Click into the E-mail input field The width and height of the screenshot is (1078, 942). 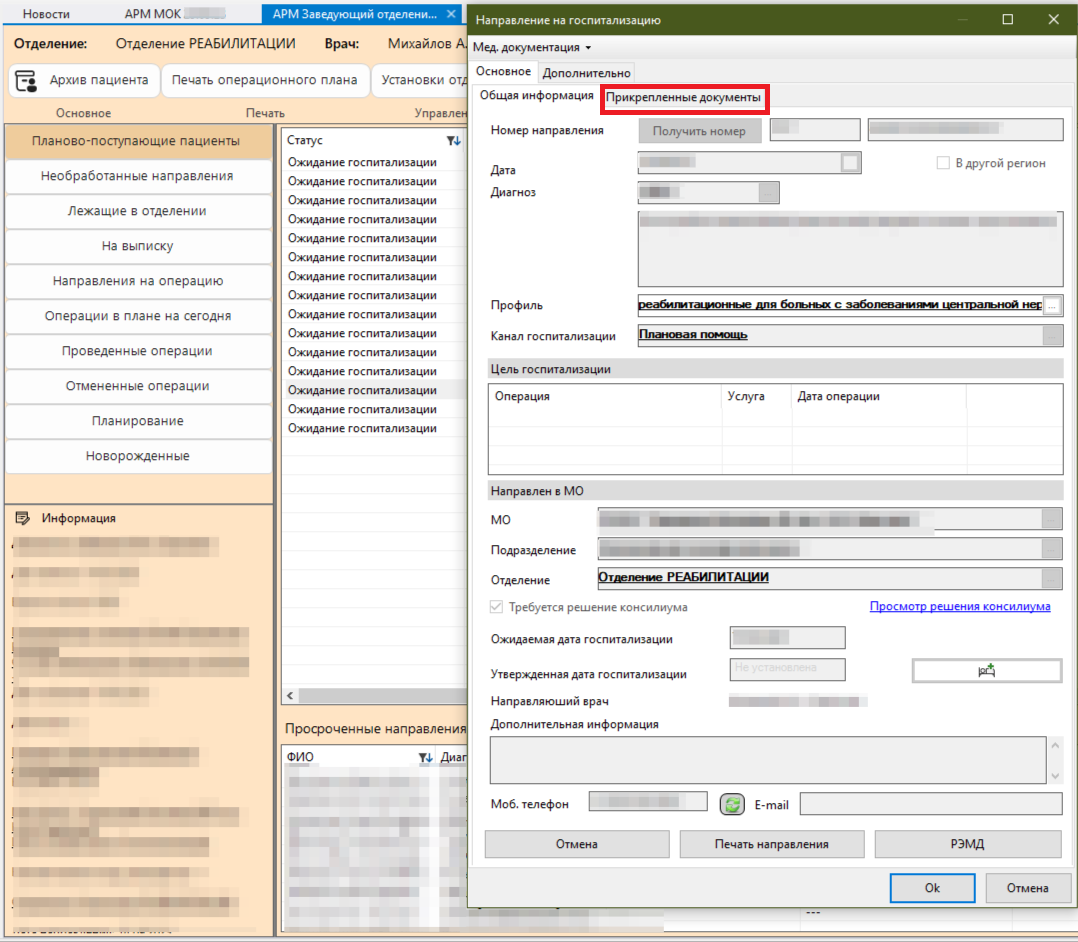(x=931, y=804)
